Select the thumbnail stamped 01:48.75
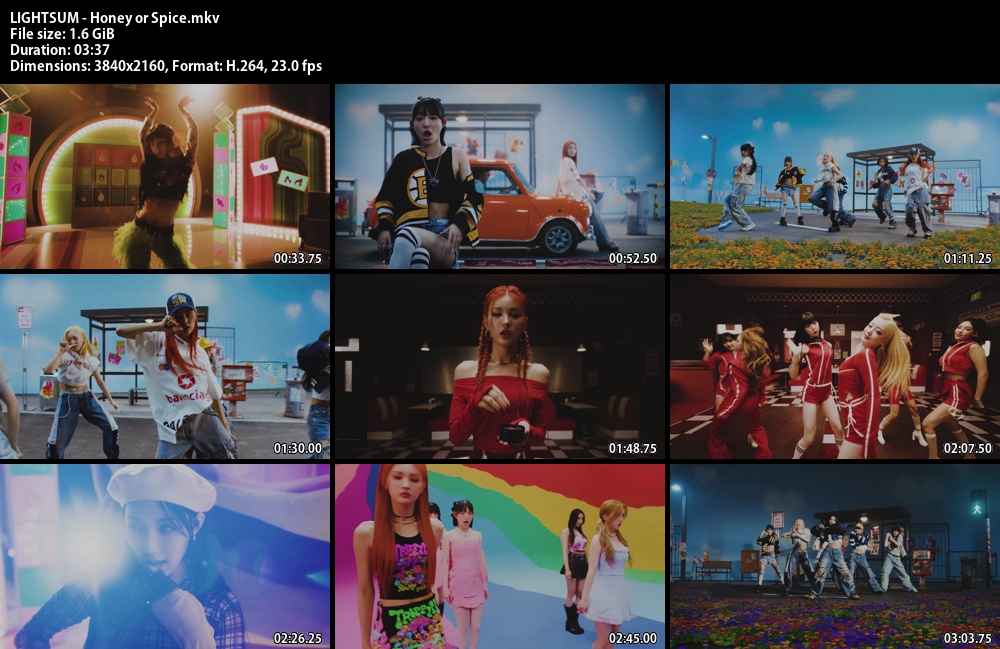This screenshot has height=649, width=1000. point(500,367)
